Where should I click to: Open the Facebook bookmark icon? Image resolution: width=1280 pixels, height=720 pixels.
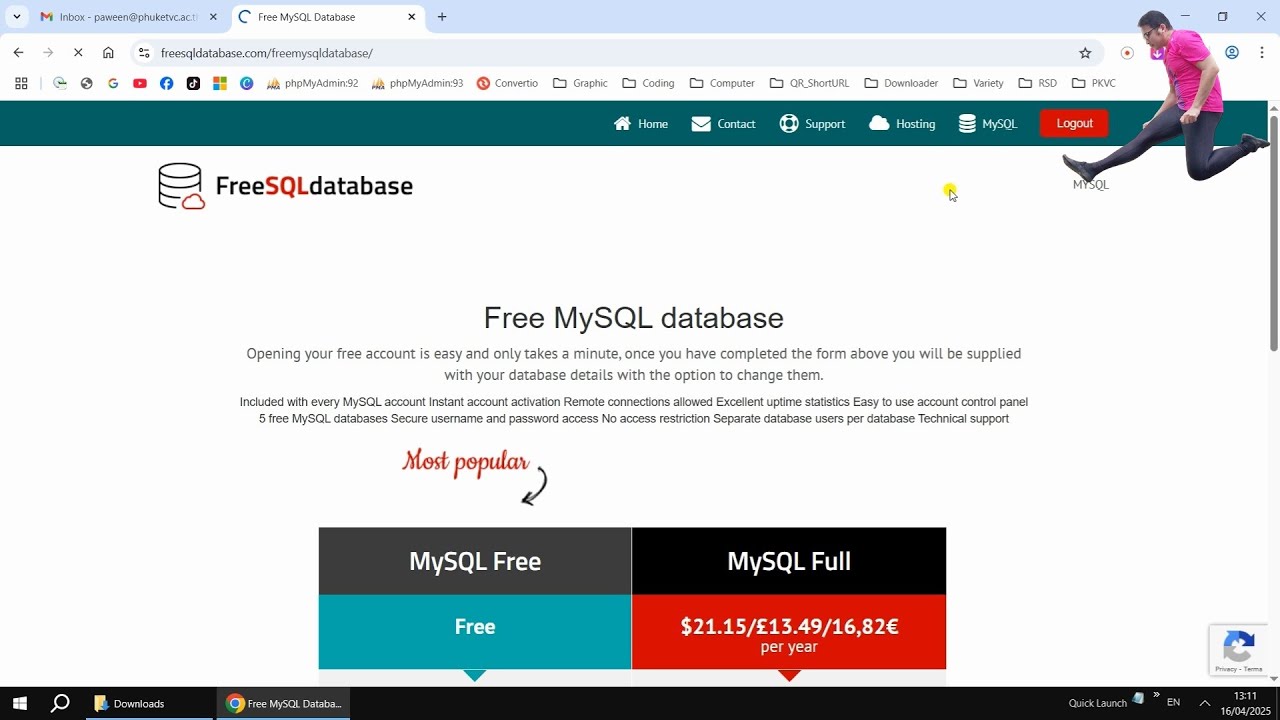[x=166, y=83]
